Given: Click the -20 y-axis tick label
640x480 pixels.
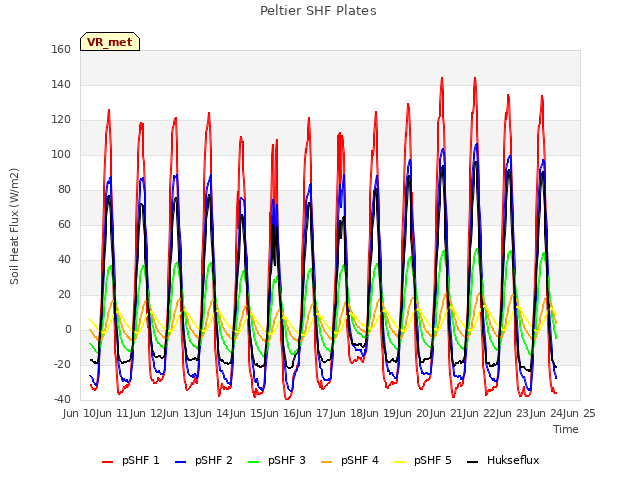Looking at the screenshot, I should tap(62, 364).
